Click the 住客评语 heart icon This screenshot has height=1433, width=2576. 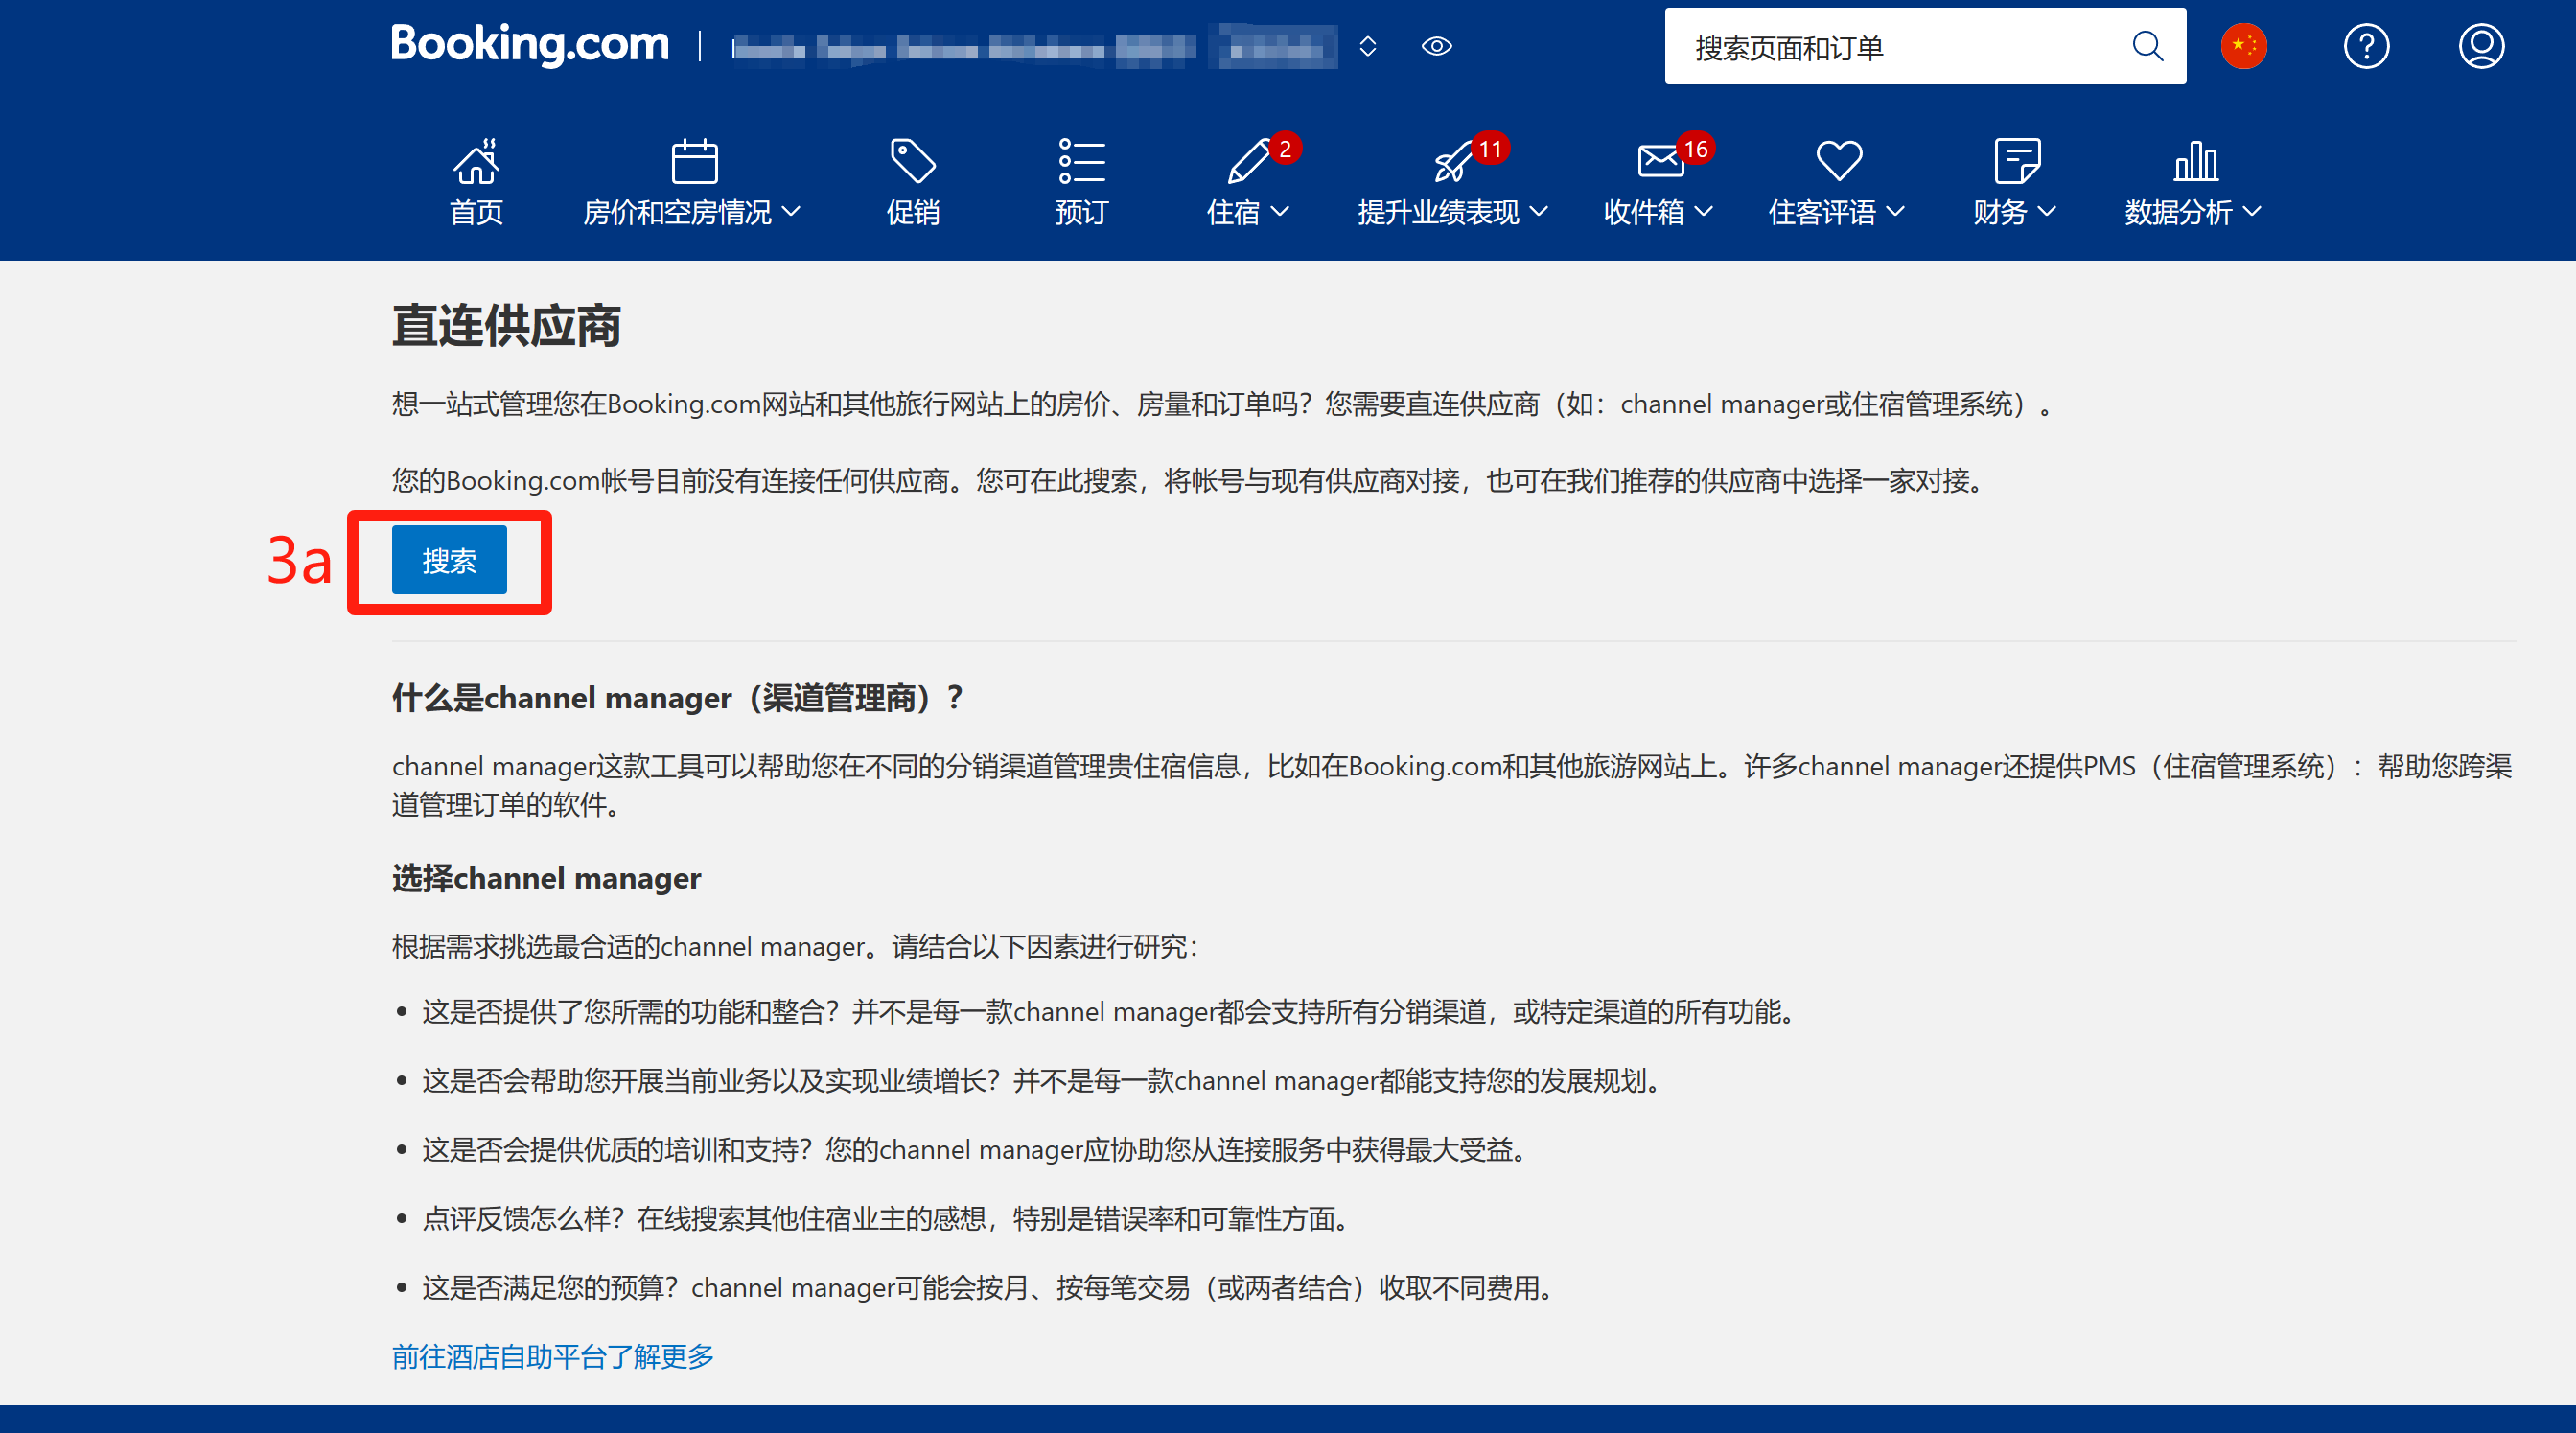(1839, 161)
